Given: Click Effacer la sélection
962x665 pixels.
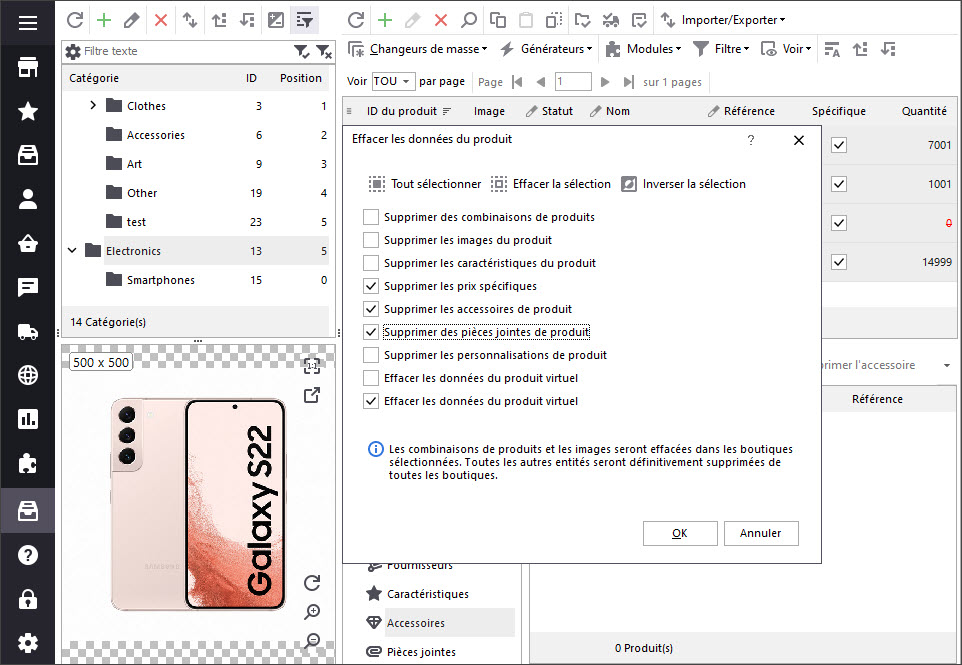Looking at the screenshot, I should [x=551, y=184].
